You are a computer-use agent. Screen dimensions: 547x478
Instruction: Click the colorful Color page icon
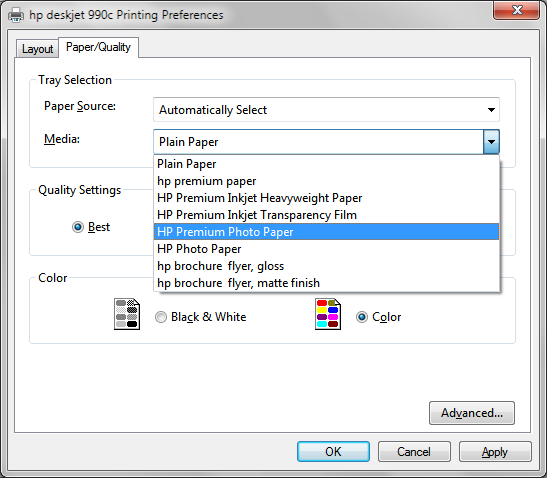pos(328,314)
